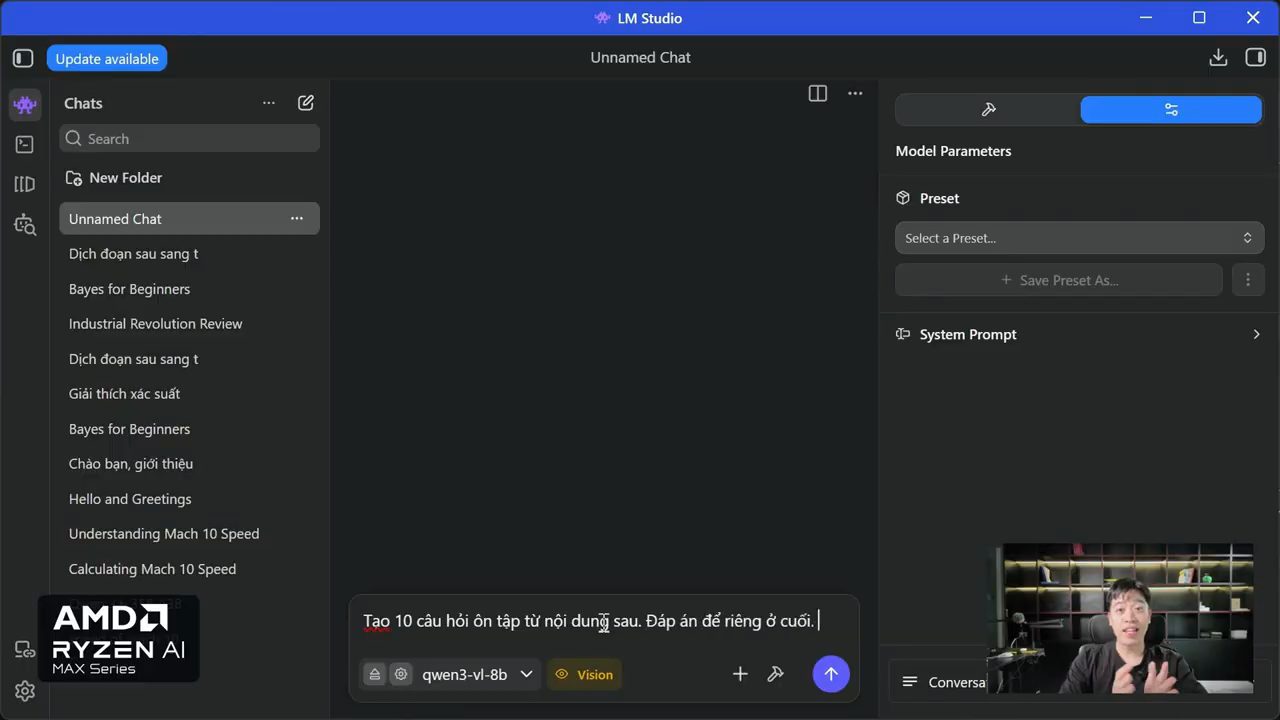Open the Chào bạn, giới thiệu chat

pyautogui.click(x=131, y=464)
